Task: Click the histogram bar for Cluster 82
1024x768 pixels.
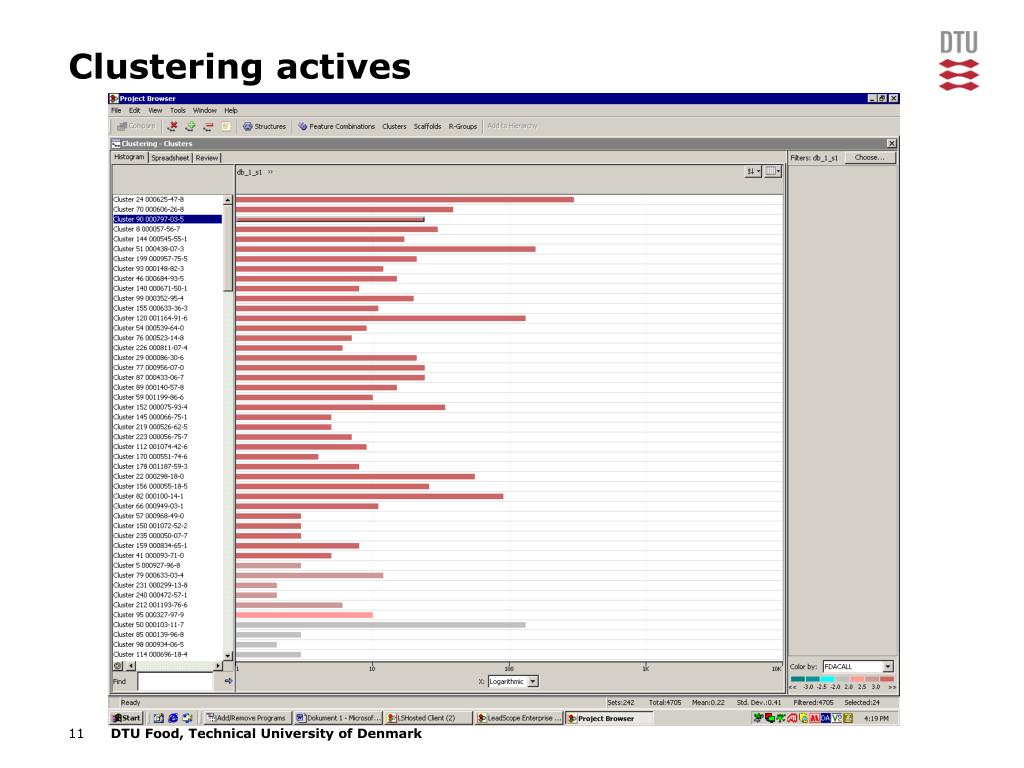Action: tap(370, 496)
